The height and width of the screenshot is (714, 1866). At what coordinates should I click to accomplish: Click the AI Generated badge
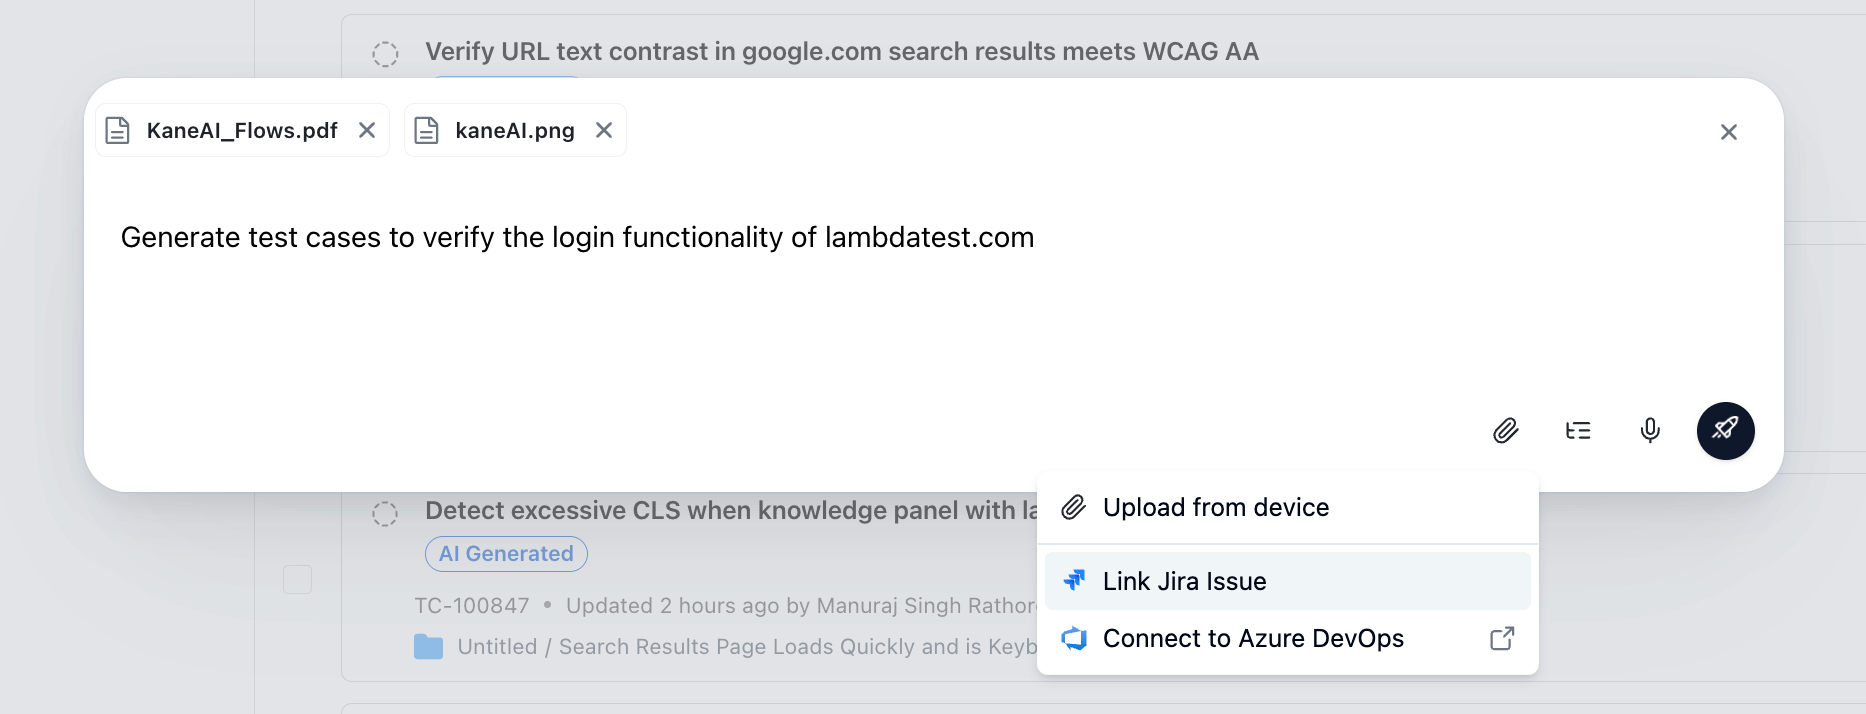coord(506,553)
